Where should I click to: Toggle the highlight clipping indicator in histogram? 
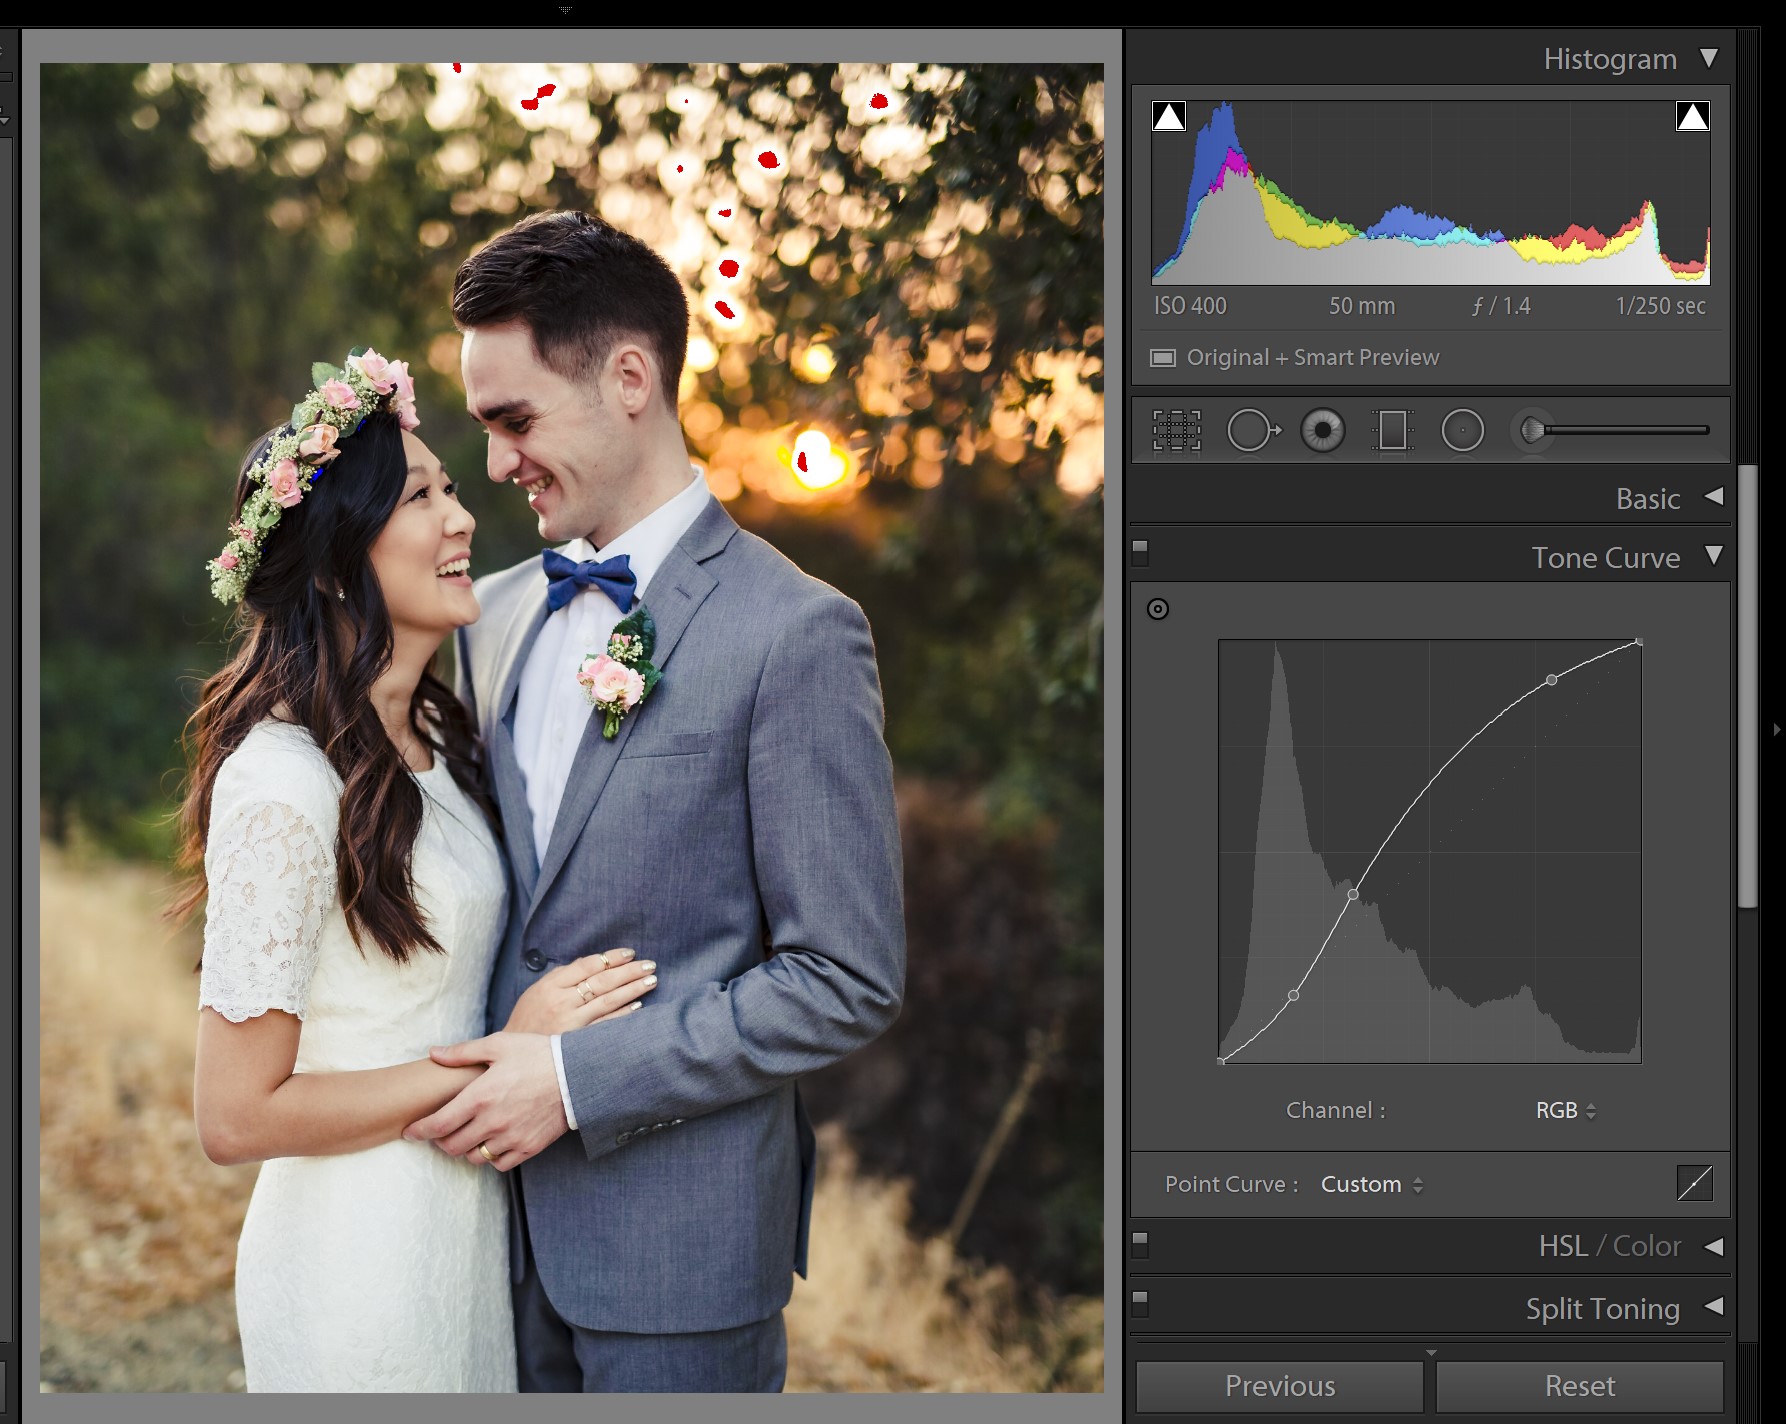point(1692,117)
